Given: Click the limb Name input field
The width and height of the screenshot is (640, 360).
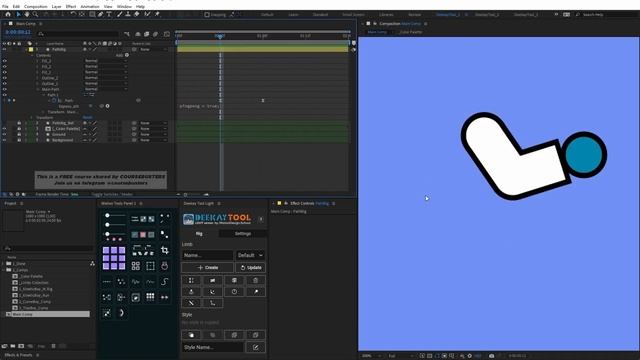Looking at the screenshot, I should pyautogui.click(x=207, y=255).
